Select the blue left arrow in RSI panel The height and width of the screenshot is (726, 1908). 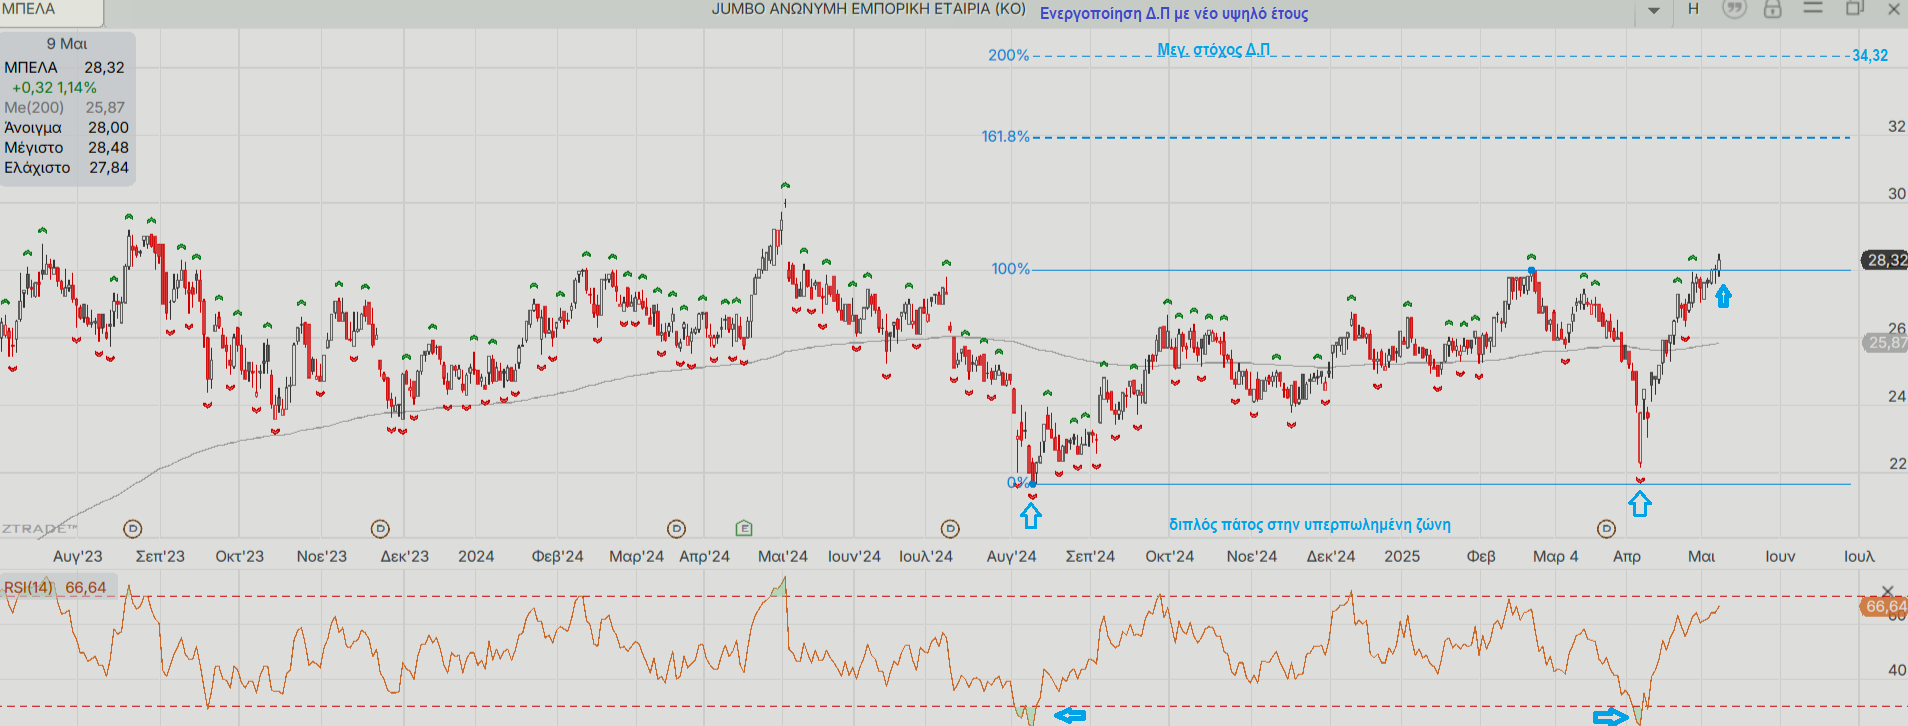click(1069, 715)
